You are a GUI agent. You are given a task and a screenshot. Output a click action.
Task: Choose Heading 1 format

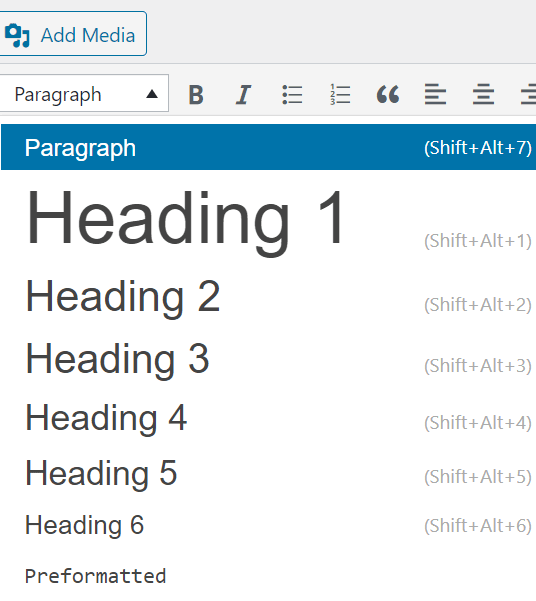(x=268, y=218)
